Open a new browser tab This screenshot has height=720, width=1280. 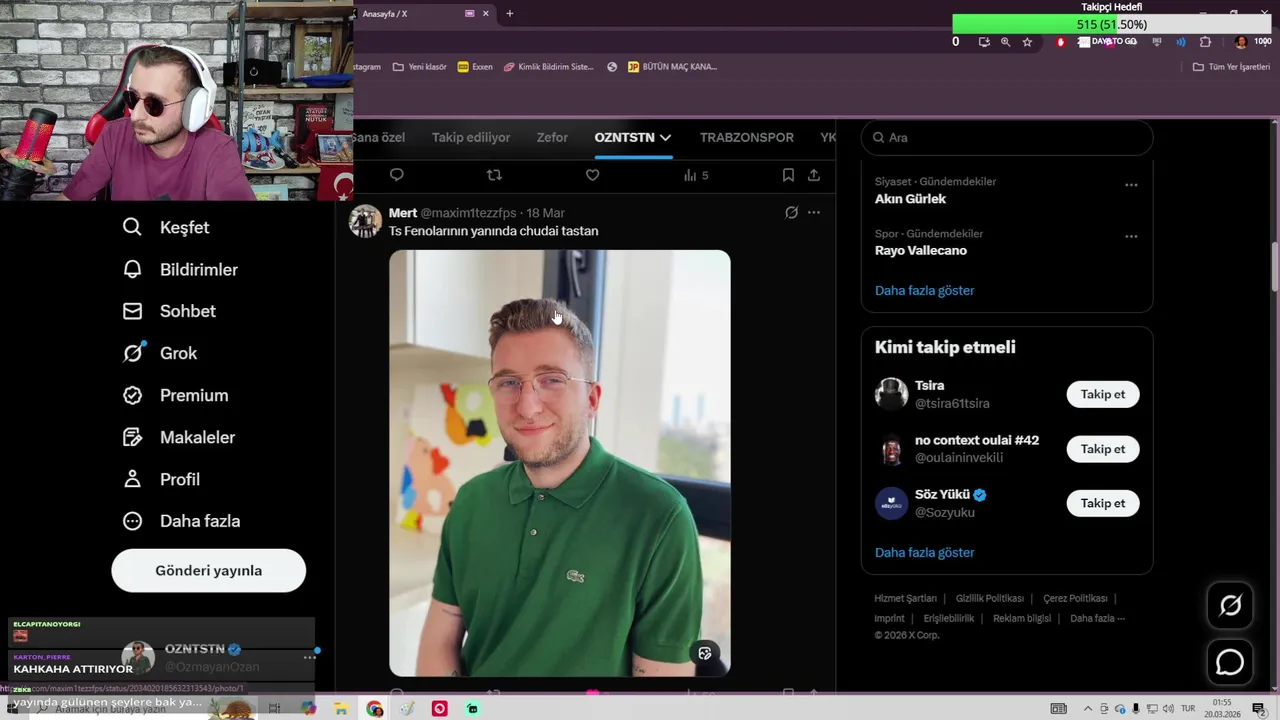pyautogui.click(x=510, y=13)
